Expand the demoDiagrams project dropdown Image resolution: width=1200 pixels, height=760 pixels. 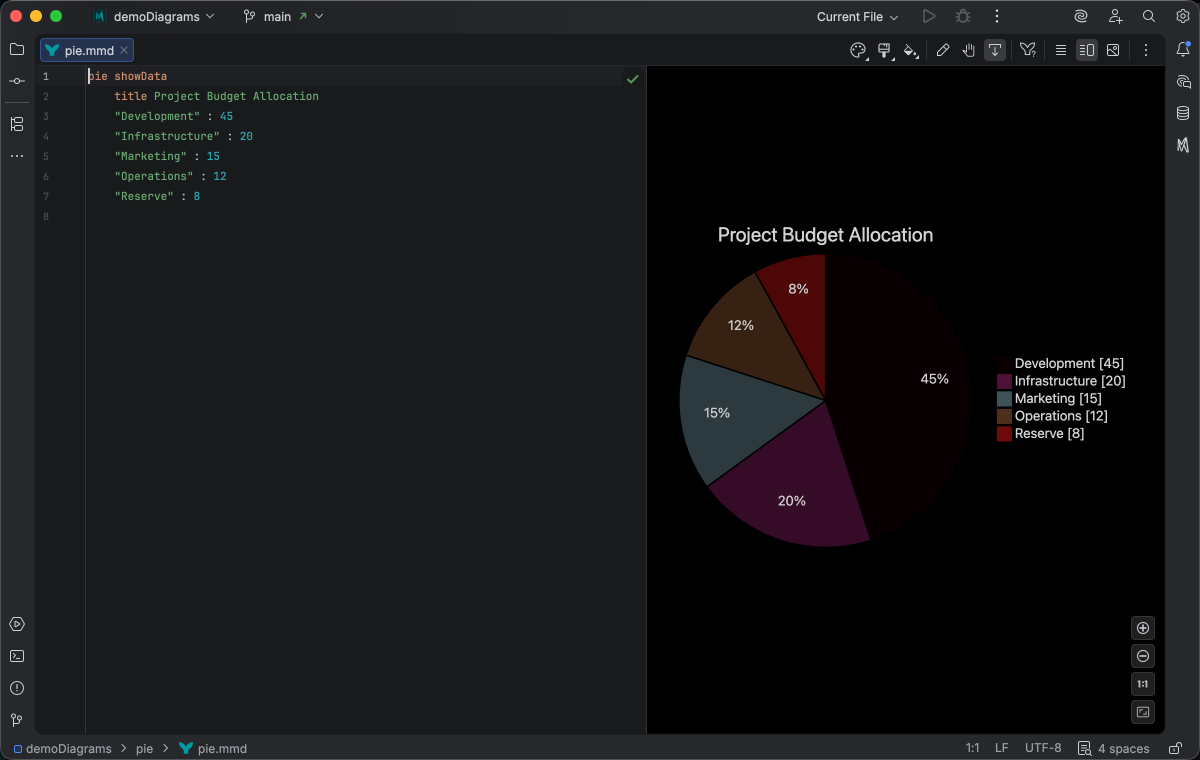154,16
